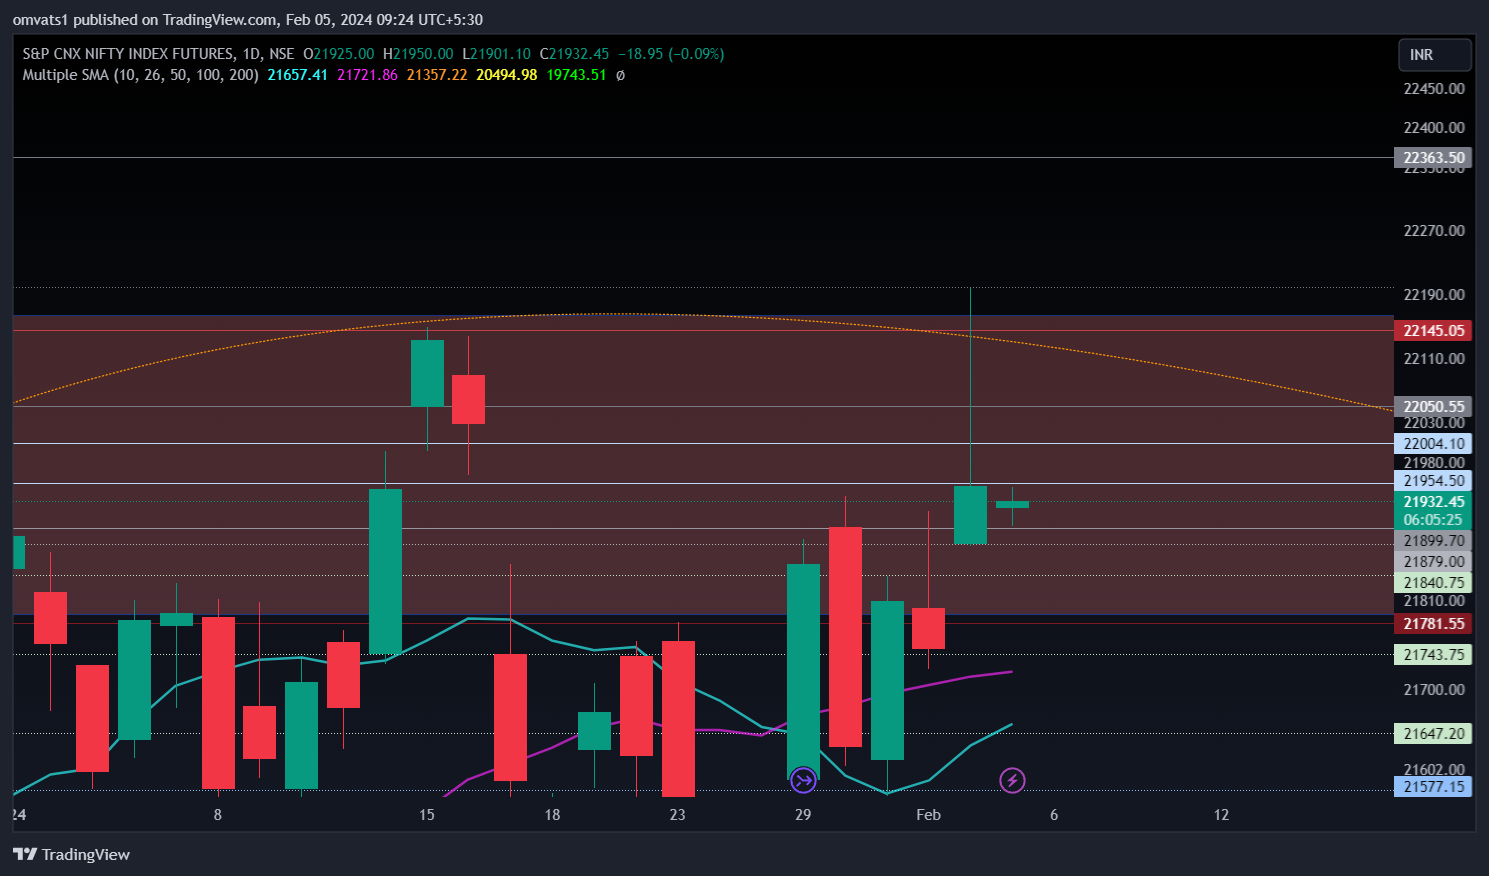Click the 22450.00 scale value

click(1434, 89)
